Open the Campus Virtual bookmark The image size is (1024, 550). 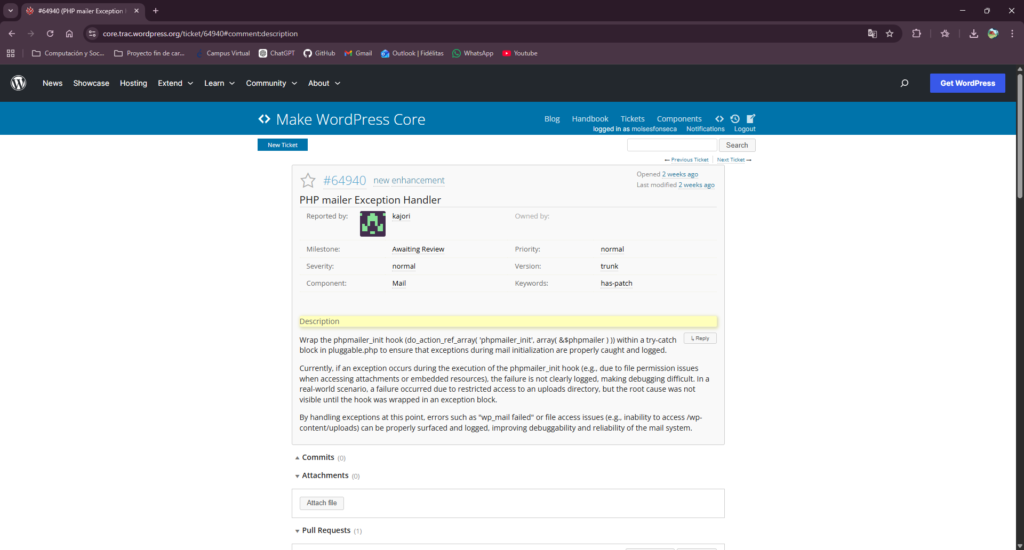click(222, 54)
